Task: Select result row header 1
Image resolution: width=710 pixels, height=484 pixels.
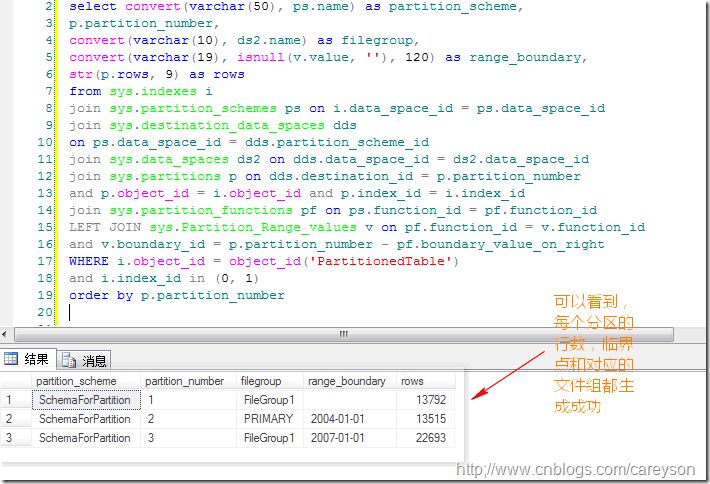Action: click(16, 400)
